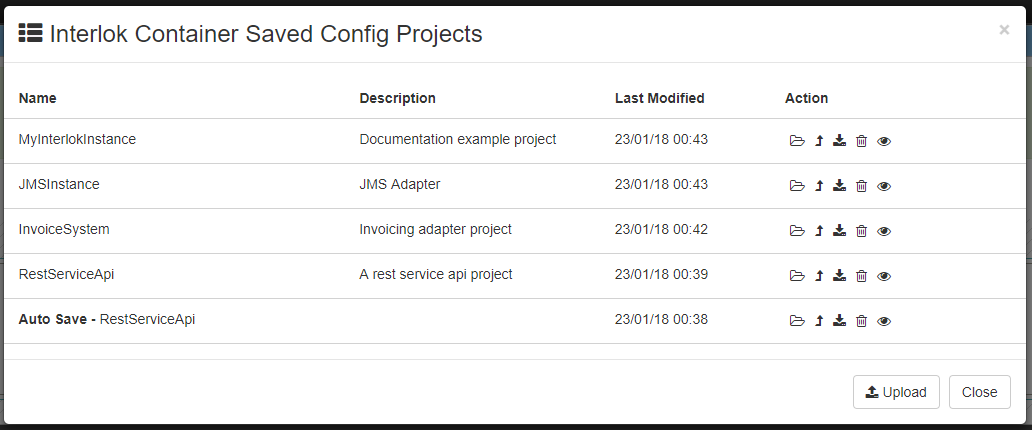
Task: Click the Last Modified column header
Action: (659, 98)
